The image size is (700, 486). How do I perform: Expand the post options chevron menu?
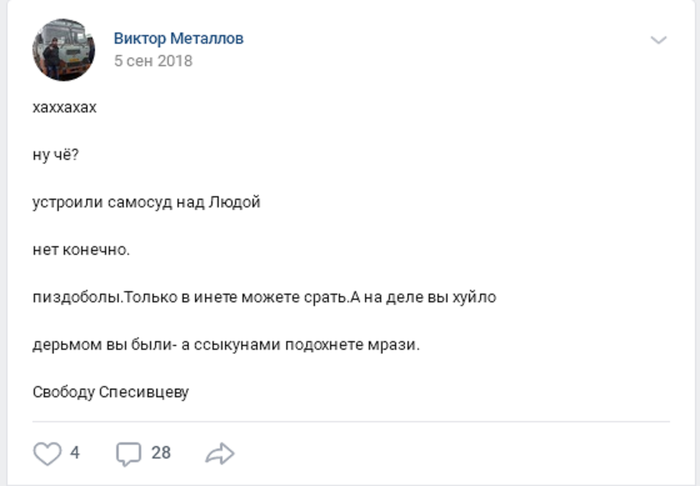coord(658,40)
